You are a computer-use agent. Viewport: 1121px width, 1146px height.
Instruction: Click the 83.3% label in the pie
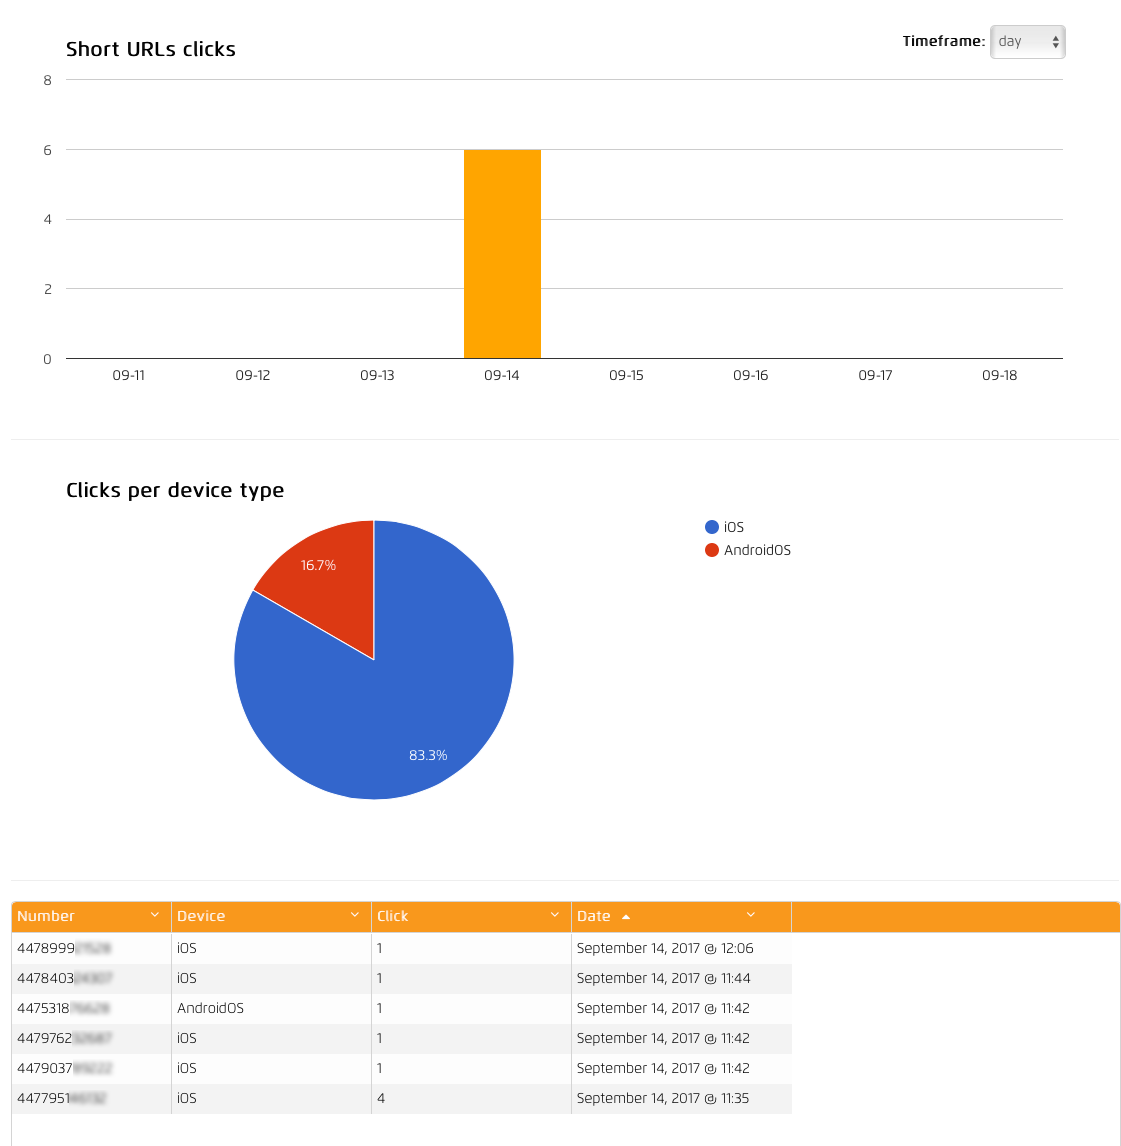(429, 755)
